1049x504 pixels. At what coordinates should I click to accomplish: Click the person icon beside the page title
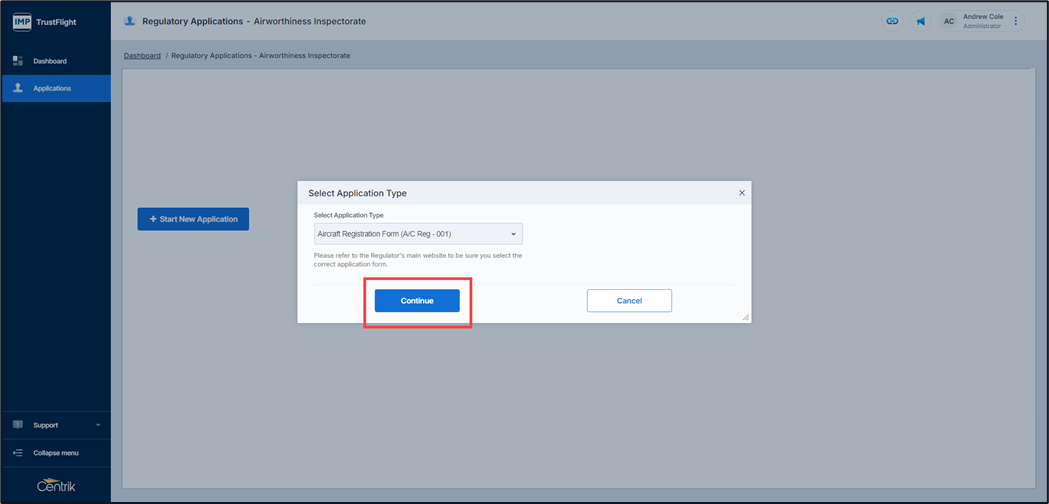129,21
